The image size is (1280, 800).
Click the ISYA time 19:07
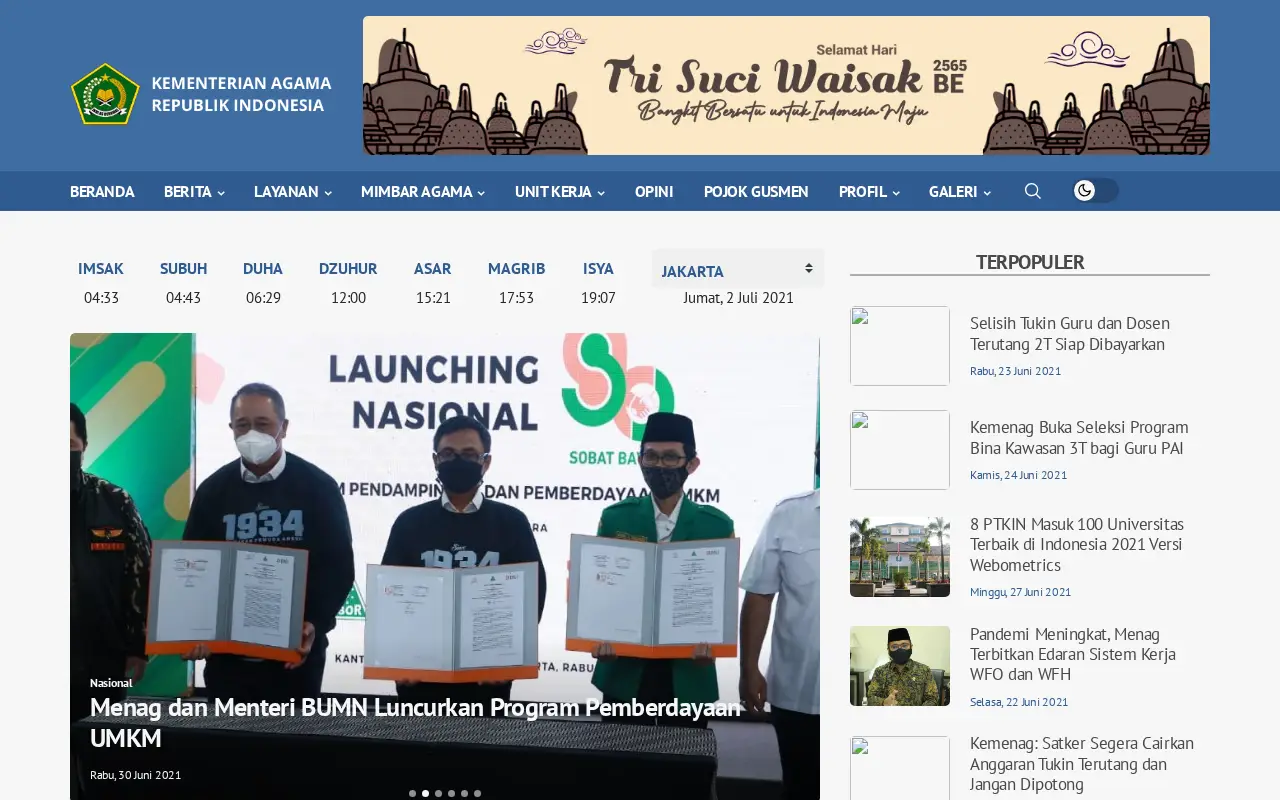tap(598, 298)
